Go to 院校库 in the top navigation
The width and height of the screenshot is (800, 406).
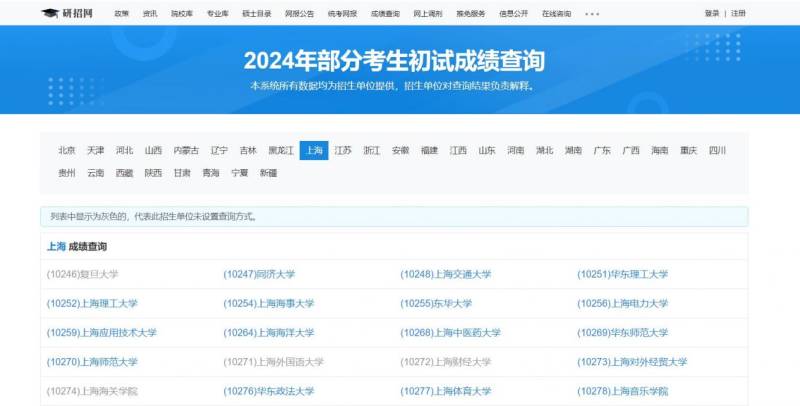(x=182, y=14)
